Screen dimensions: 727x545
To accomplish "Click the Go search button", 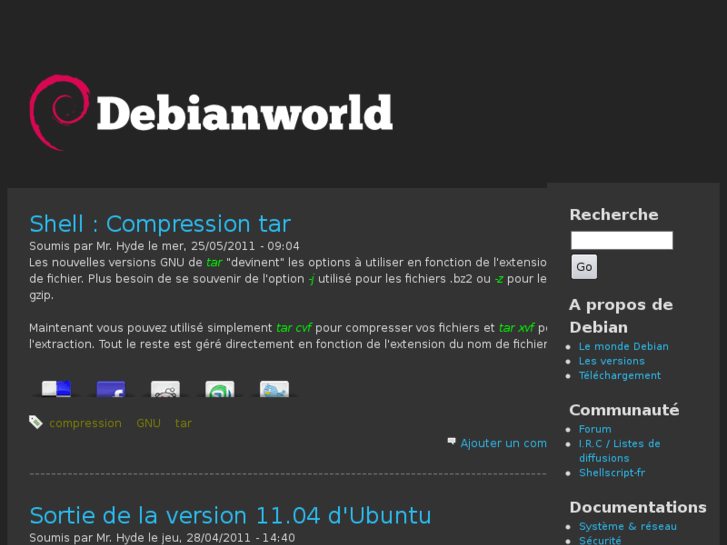I will click(584, 267).
